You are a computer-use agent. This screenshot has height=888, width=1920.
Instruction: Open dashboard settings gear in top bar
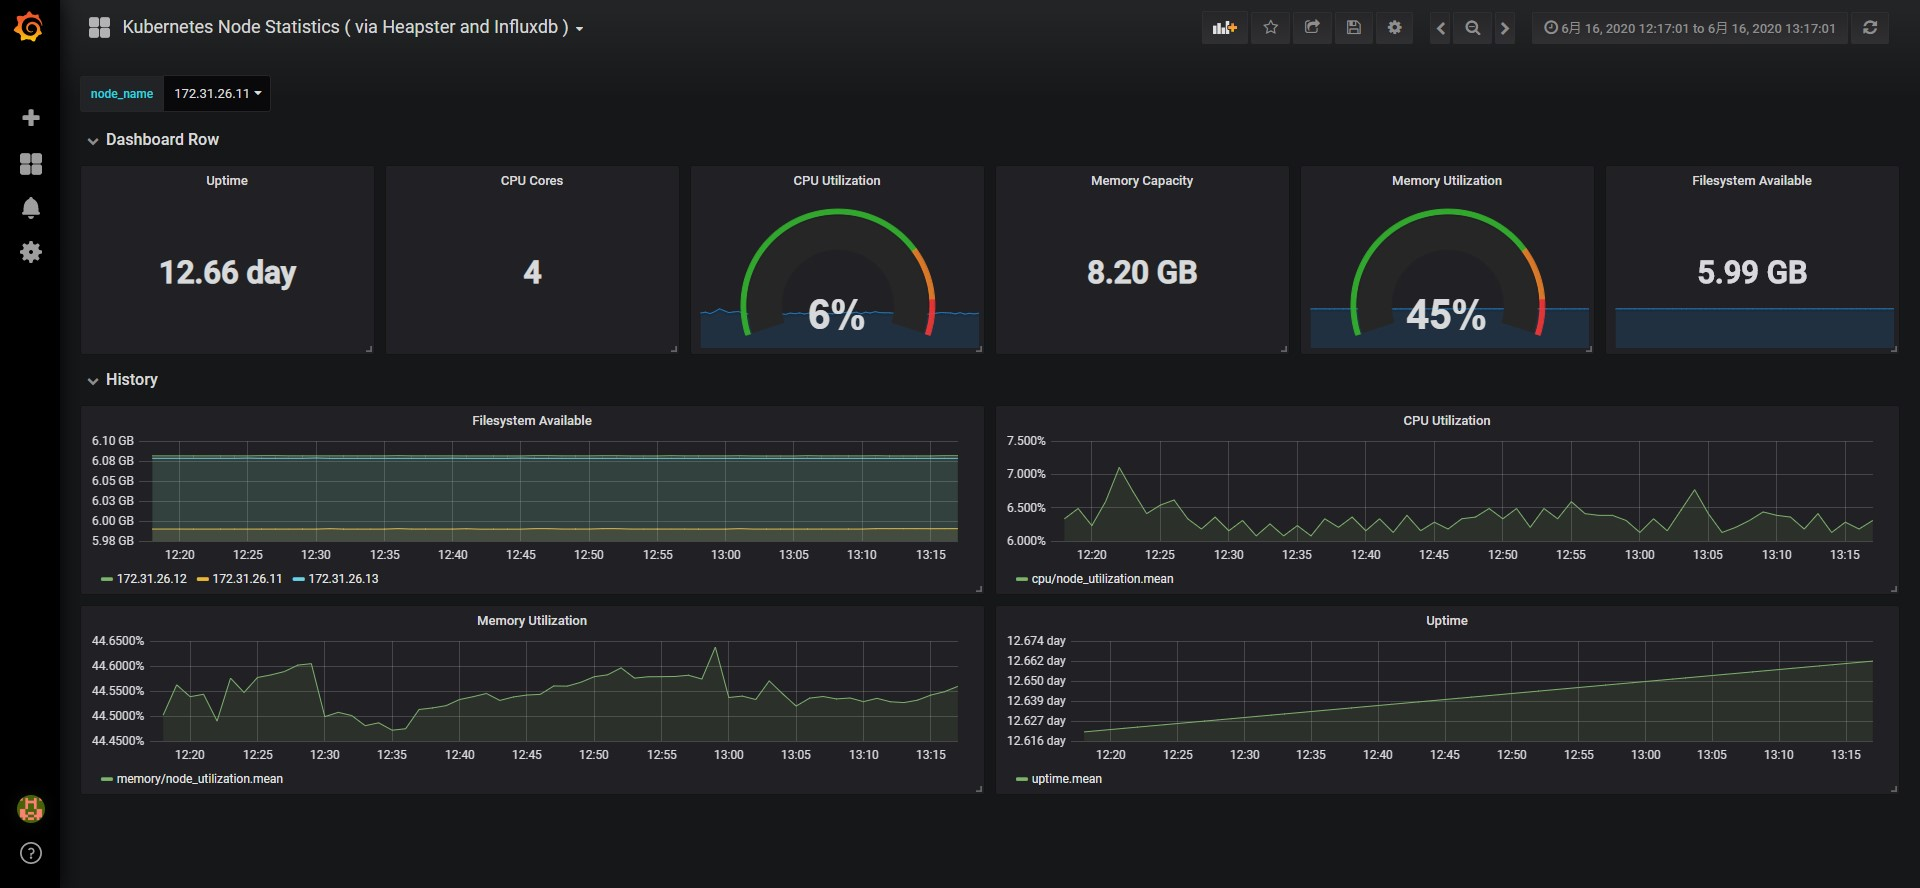(1395, 28)
